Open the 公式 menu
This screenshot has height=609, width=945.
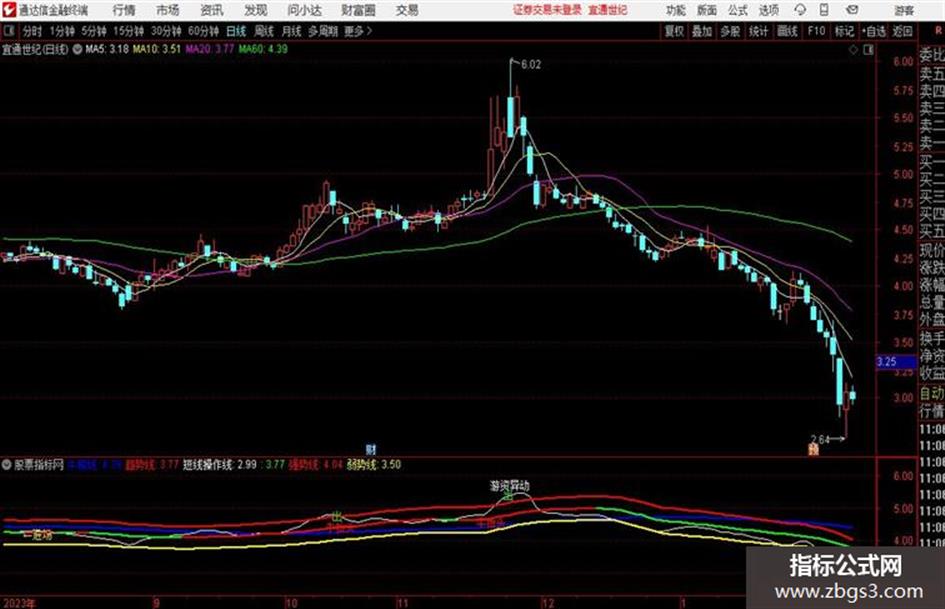738,10
